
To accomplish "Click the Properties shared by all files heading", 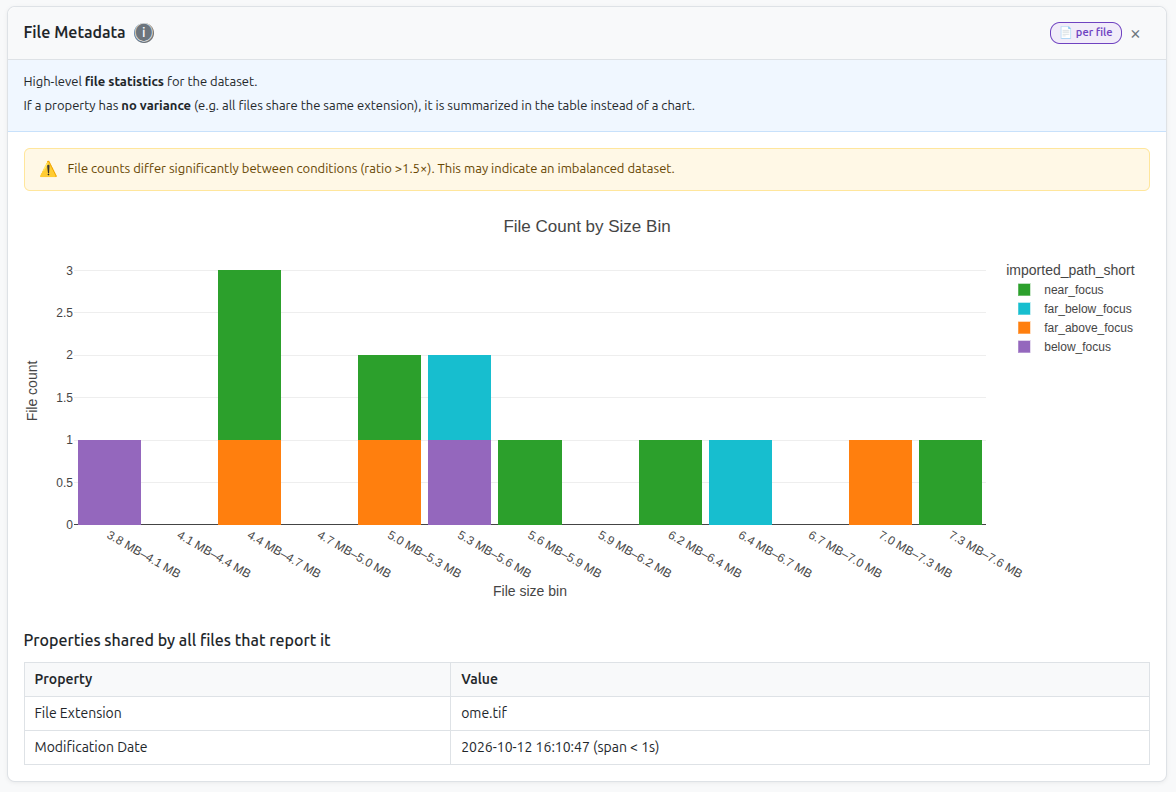I will (x=177, y=640).
